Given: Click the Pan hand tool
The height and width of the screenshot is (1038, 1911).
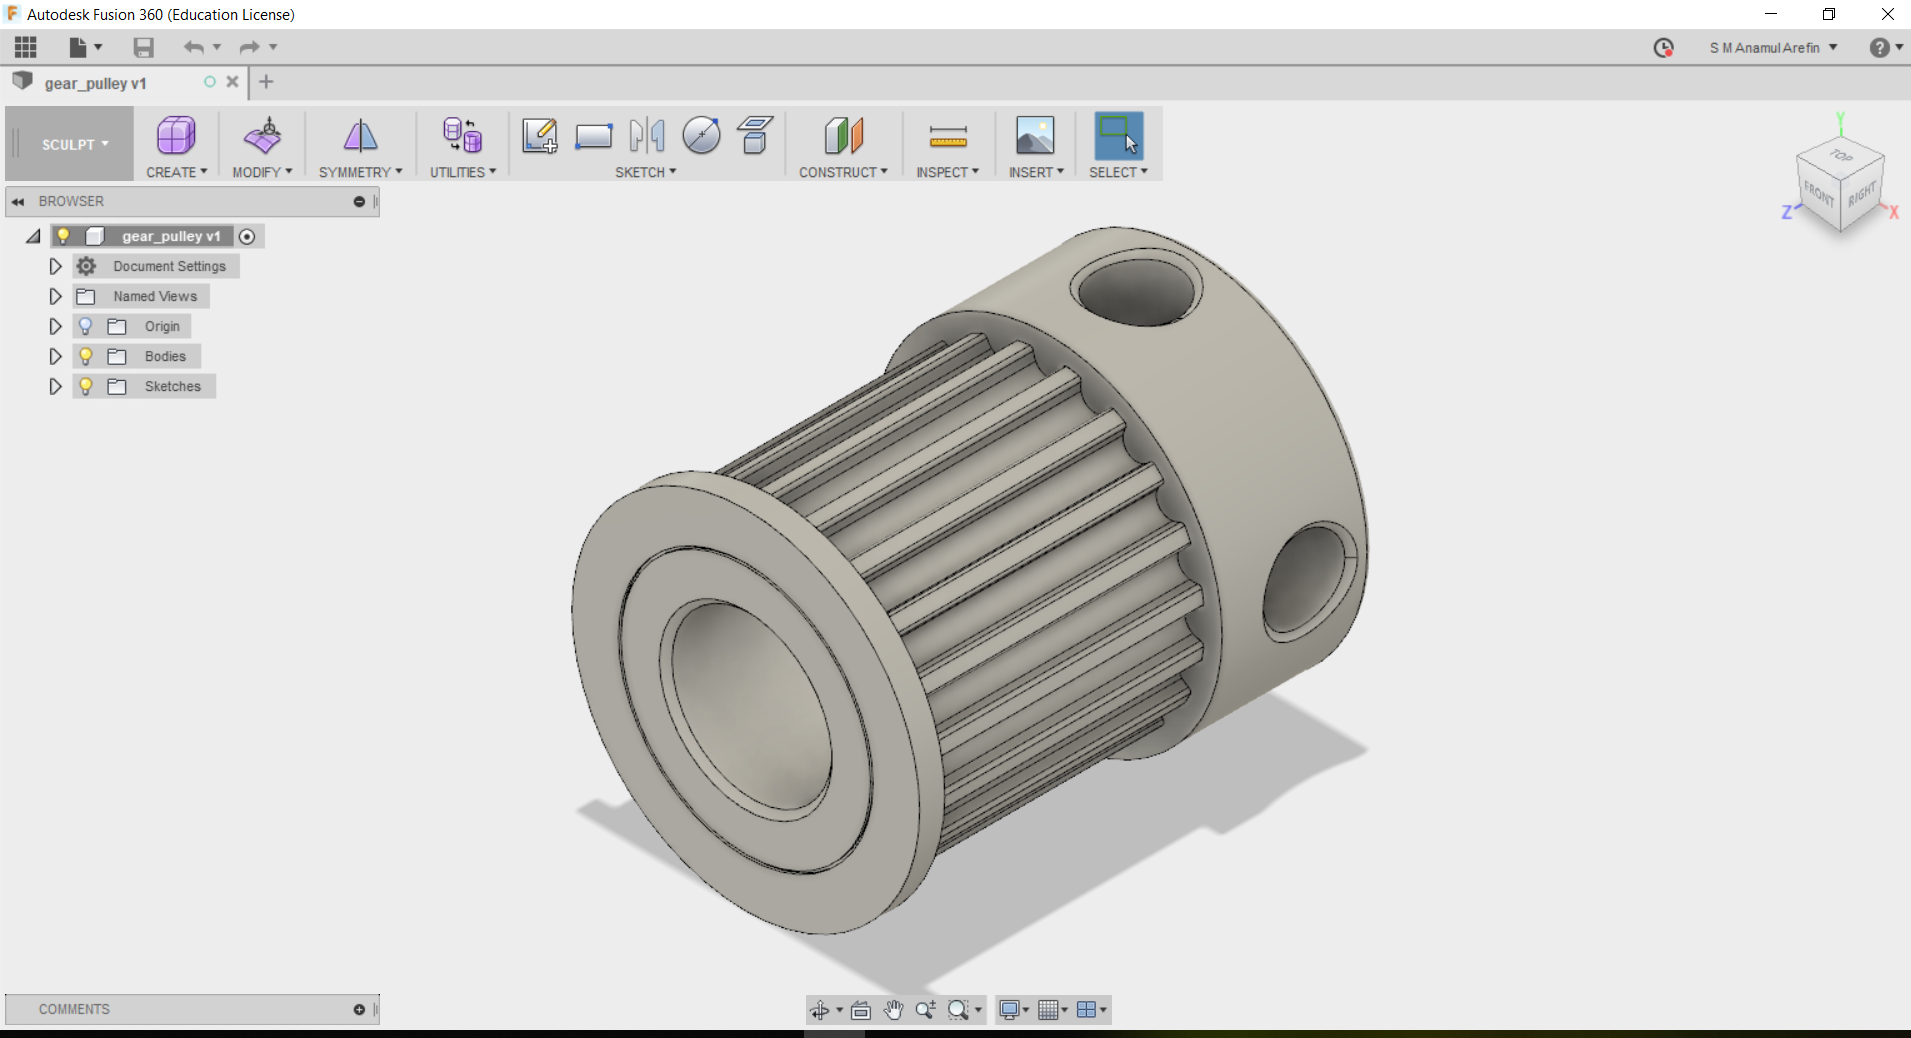Looking at the screenshot, I should tap(893, 1010).
